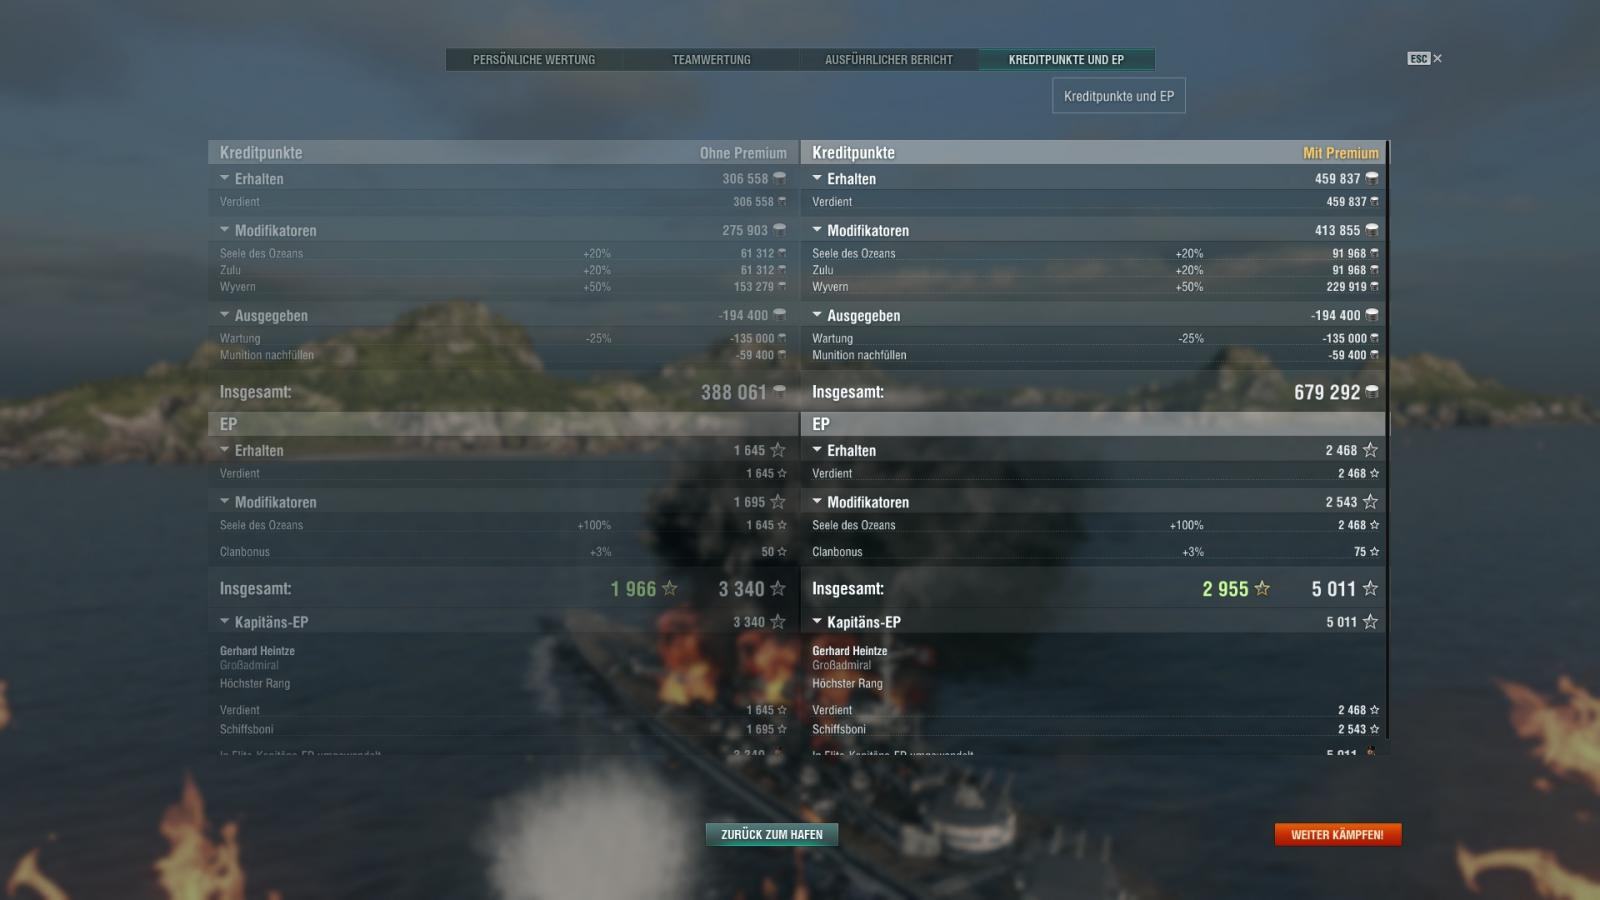This screenshot has height=900, width=1600.
Task: Click the credits icon beside 679 292 total
Action: point(1372,392)
